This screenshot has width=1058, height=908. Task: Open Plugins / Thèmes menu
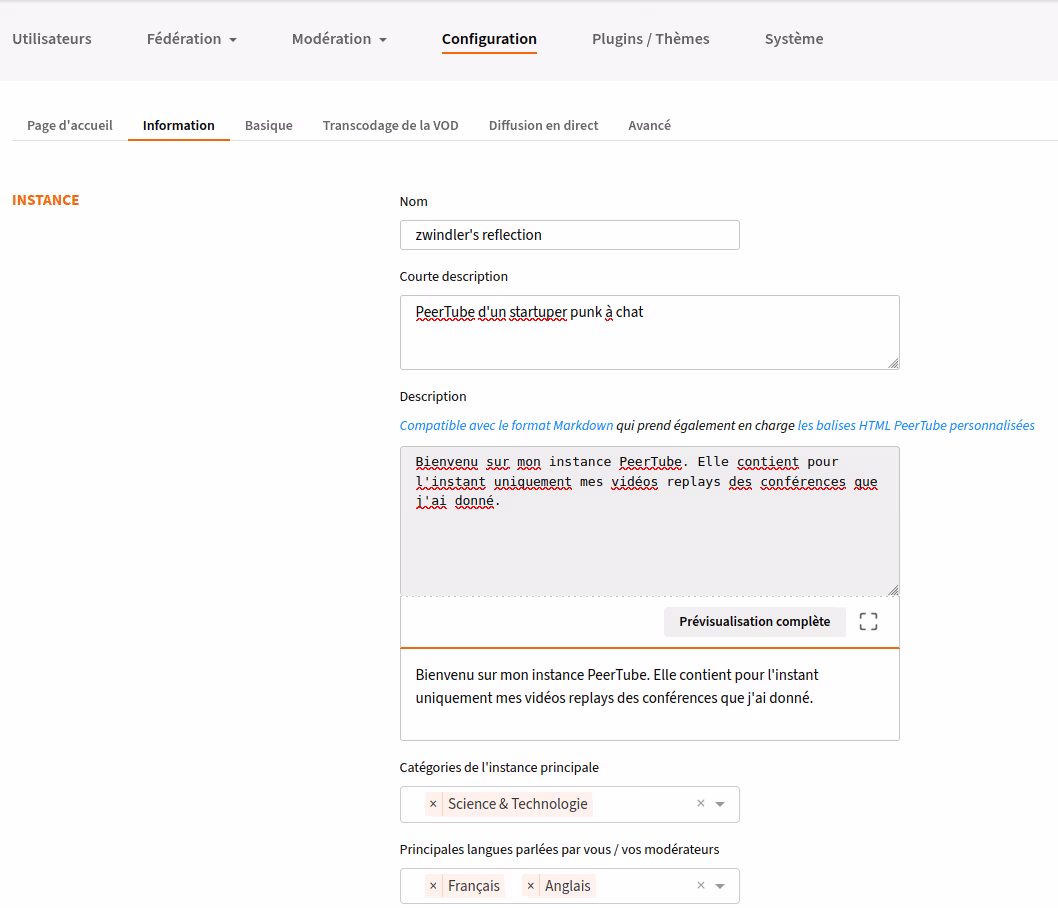pos(650,39)
